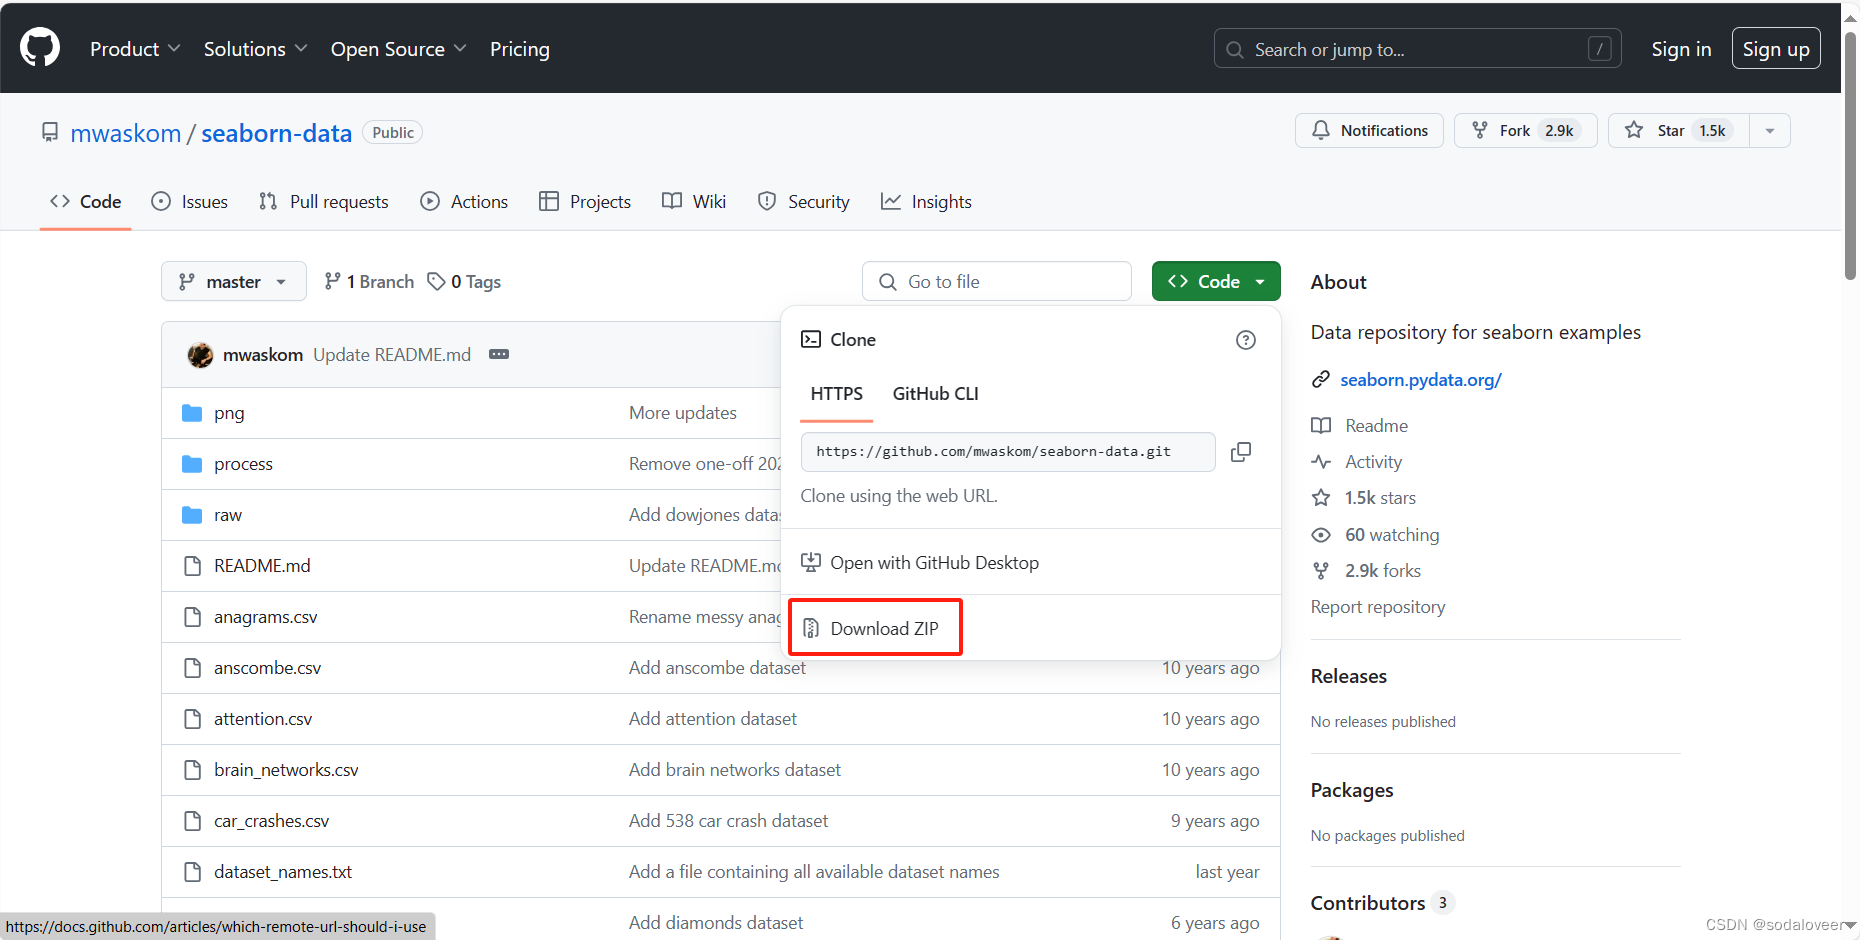Open the Packages heading link
Screen dimensions: 1860x940
(x=1352, y=791)
